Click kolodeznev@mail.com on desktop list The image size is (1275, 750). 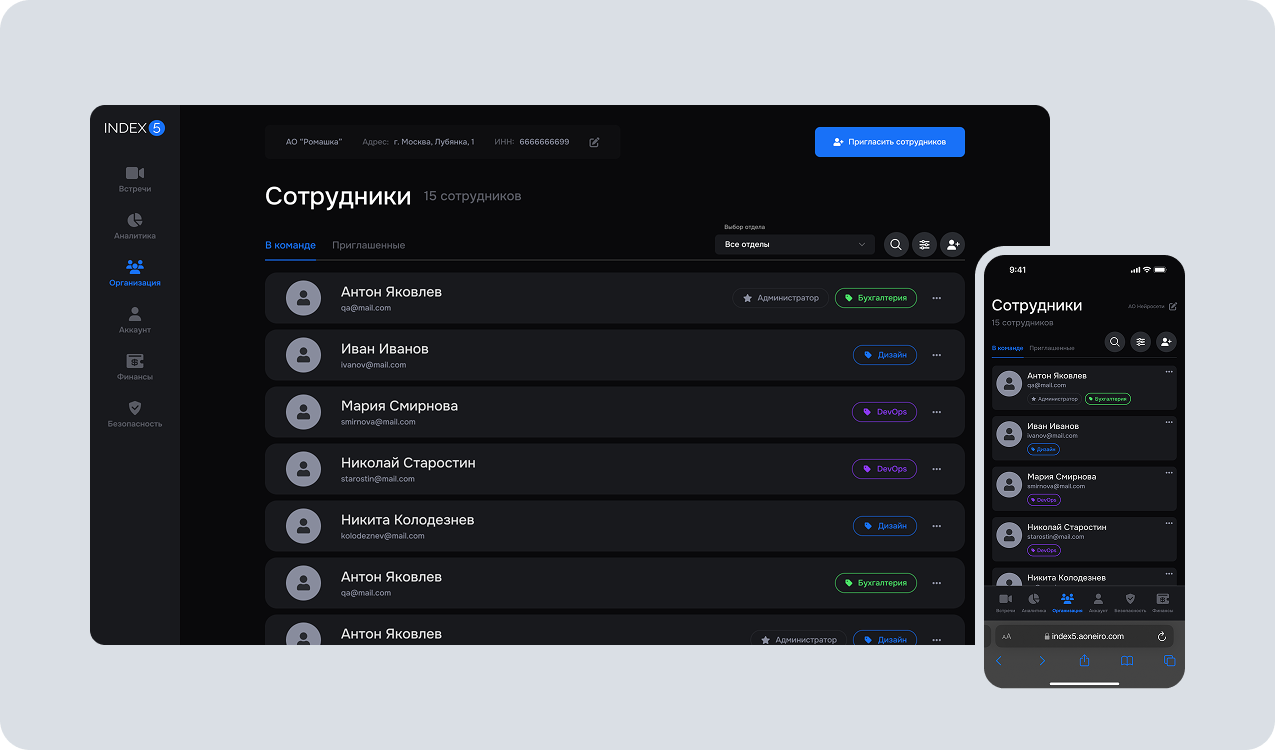[383, 536]
